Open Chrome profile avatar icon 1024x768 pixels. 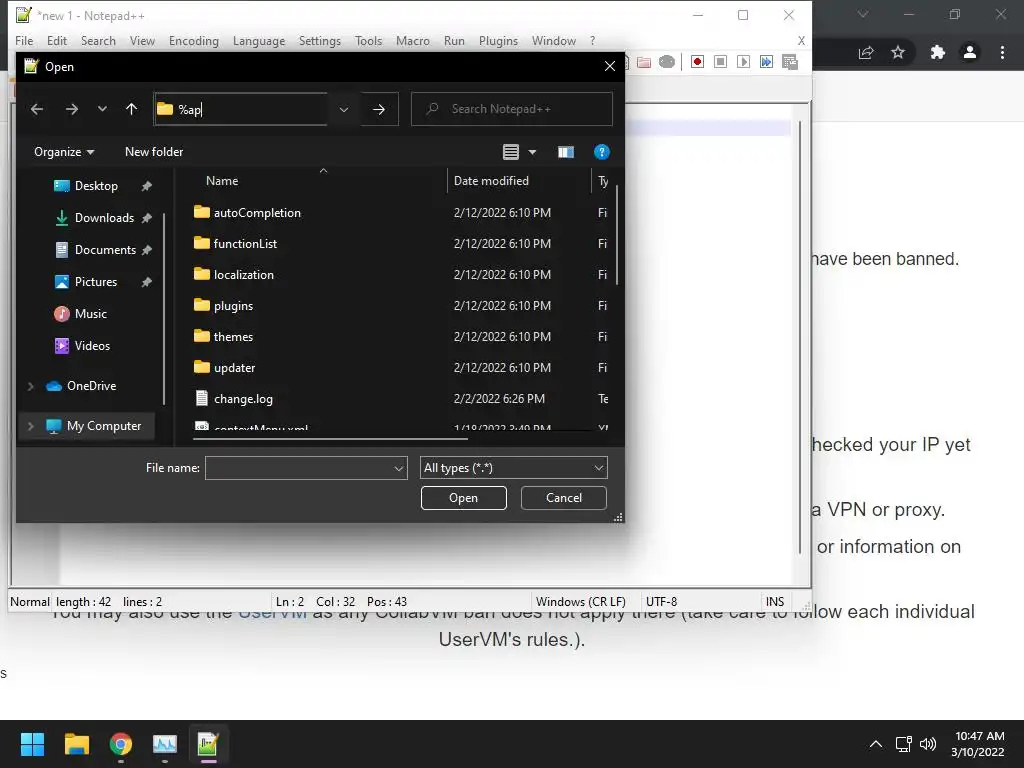click(970, 52)
